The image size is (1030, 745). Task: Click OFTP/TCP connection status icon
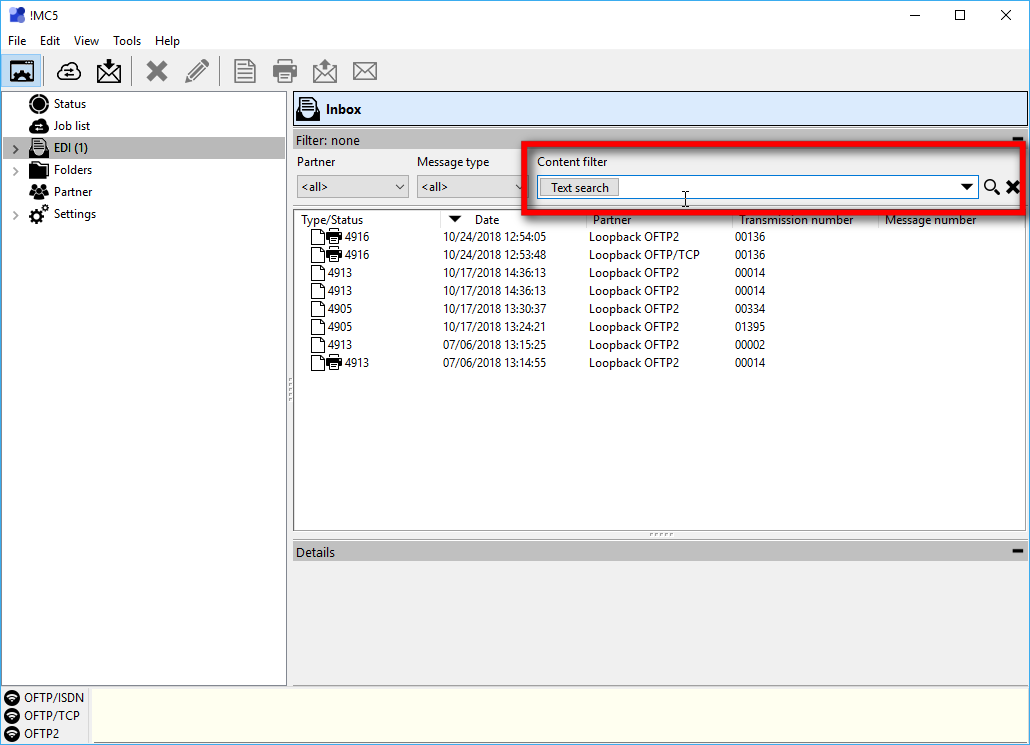coord(12,715)
